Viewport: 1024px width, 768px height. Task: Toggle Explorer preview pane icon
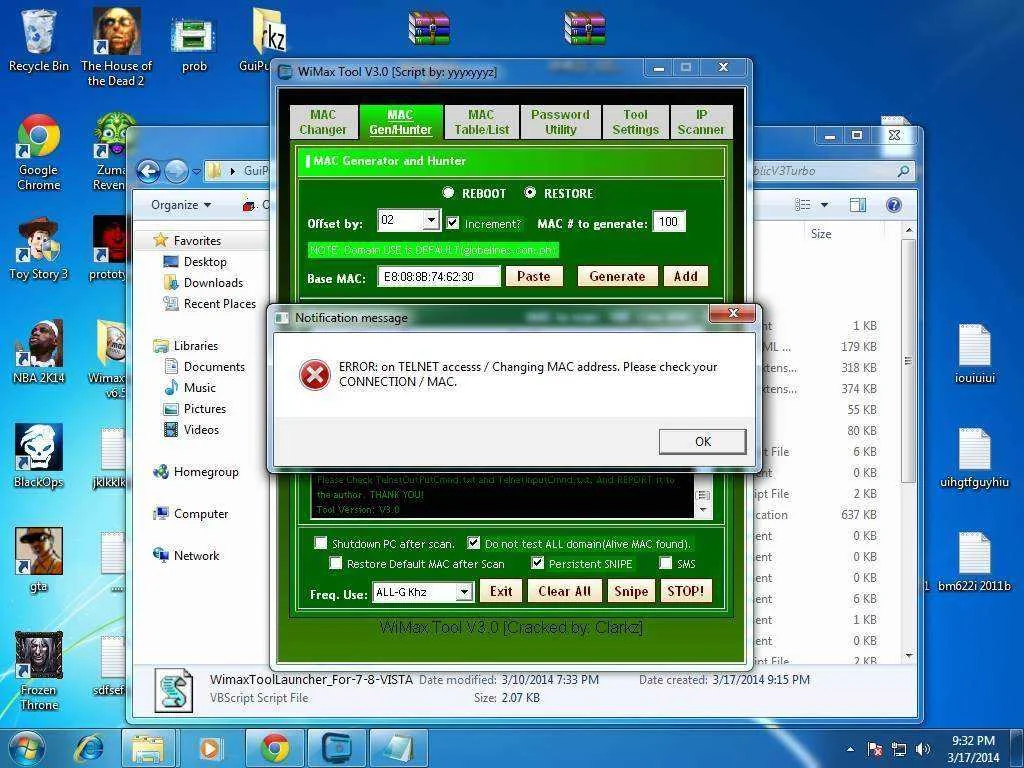(857, 205)
